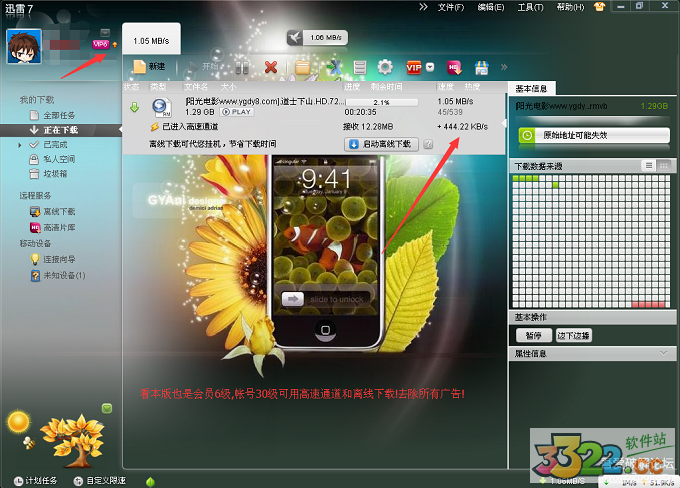Click the 1.29GB size text in details panel
The image size is (680, 488).
pos(654,106)
